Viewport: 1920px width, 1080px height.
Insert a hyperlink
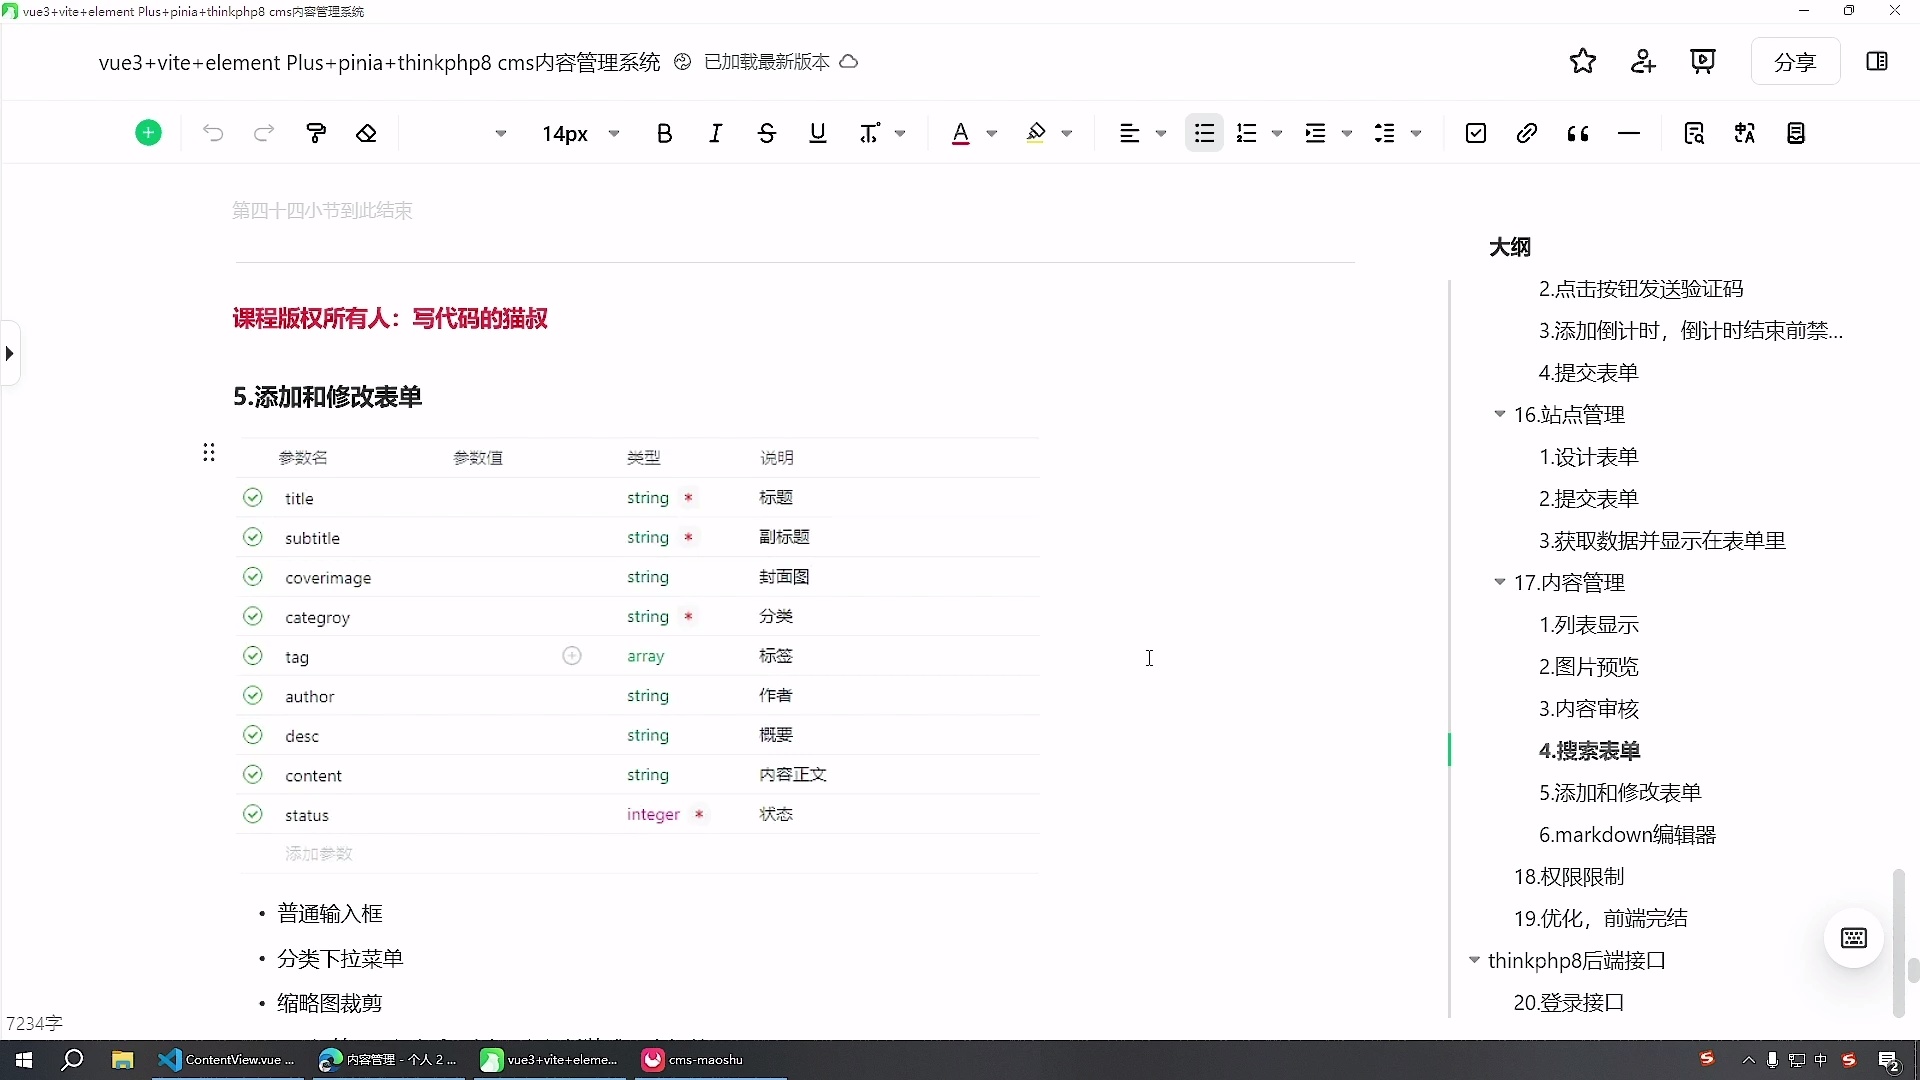pos(1526,133)
